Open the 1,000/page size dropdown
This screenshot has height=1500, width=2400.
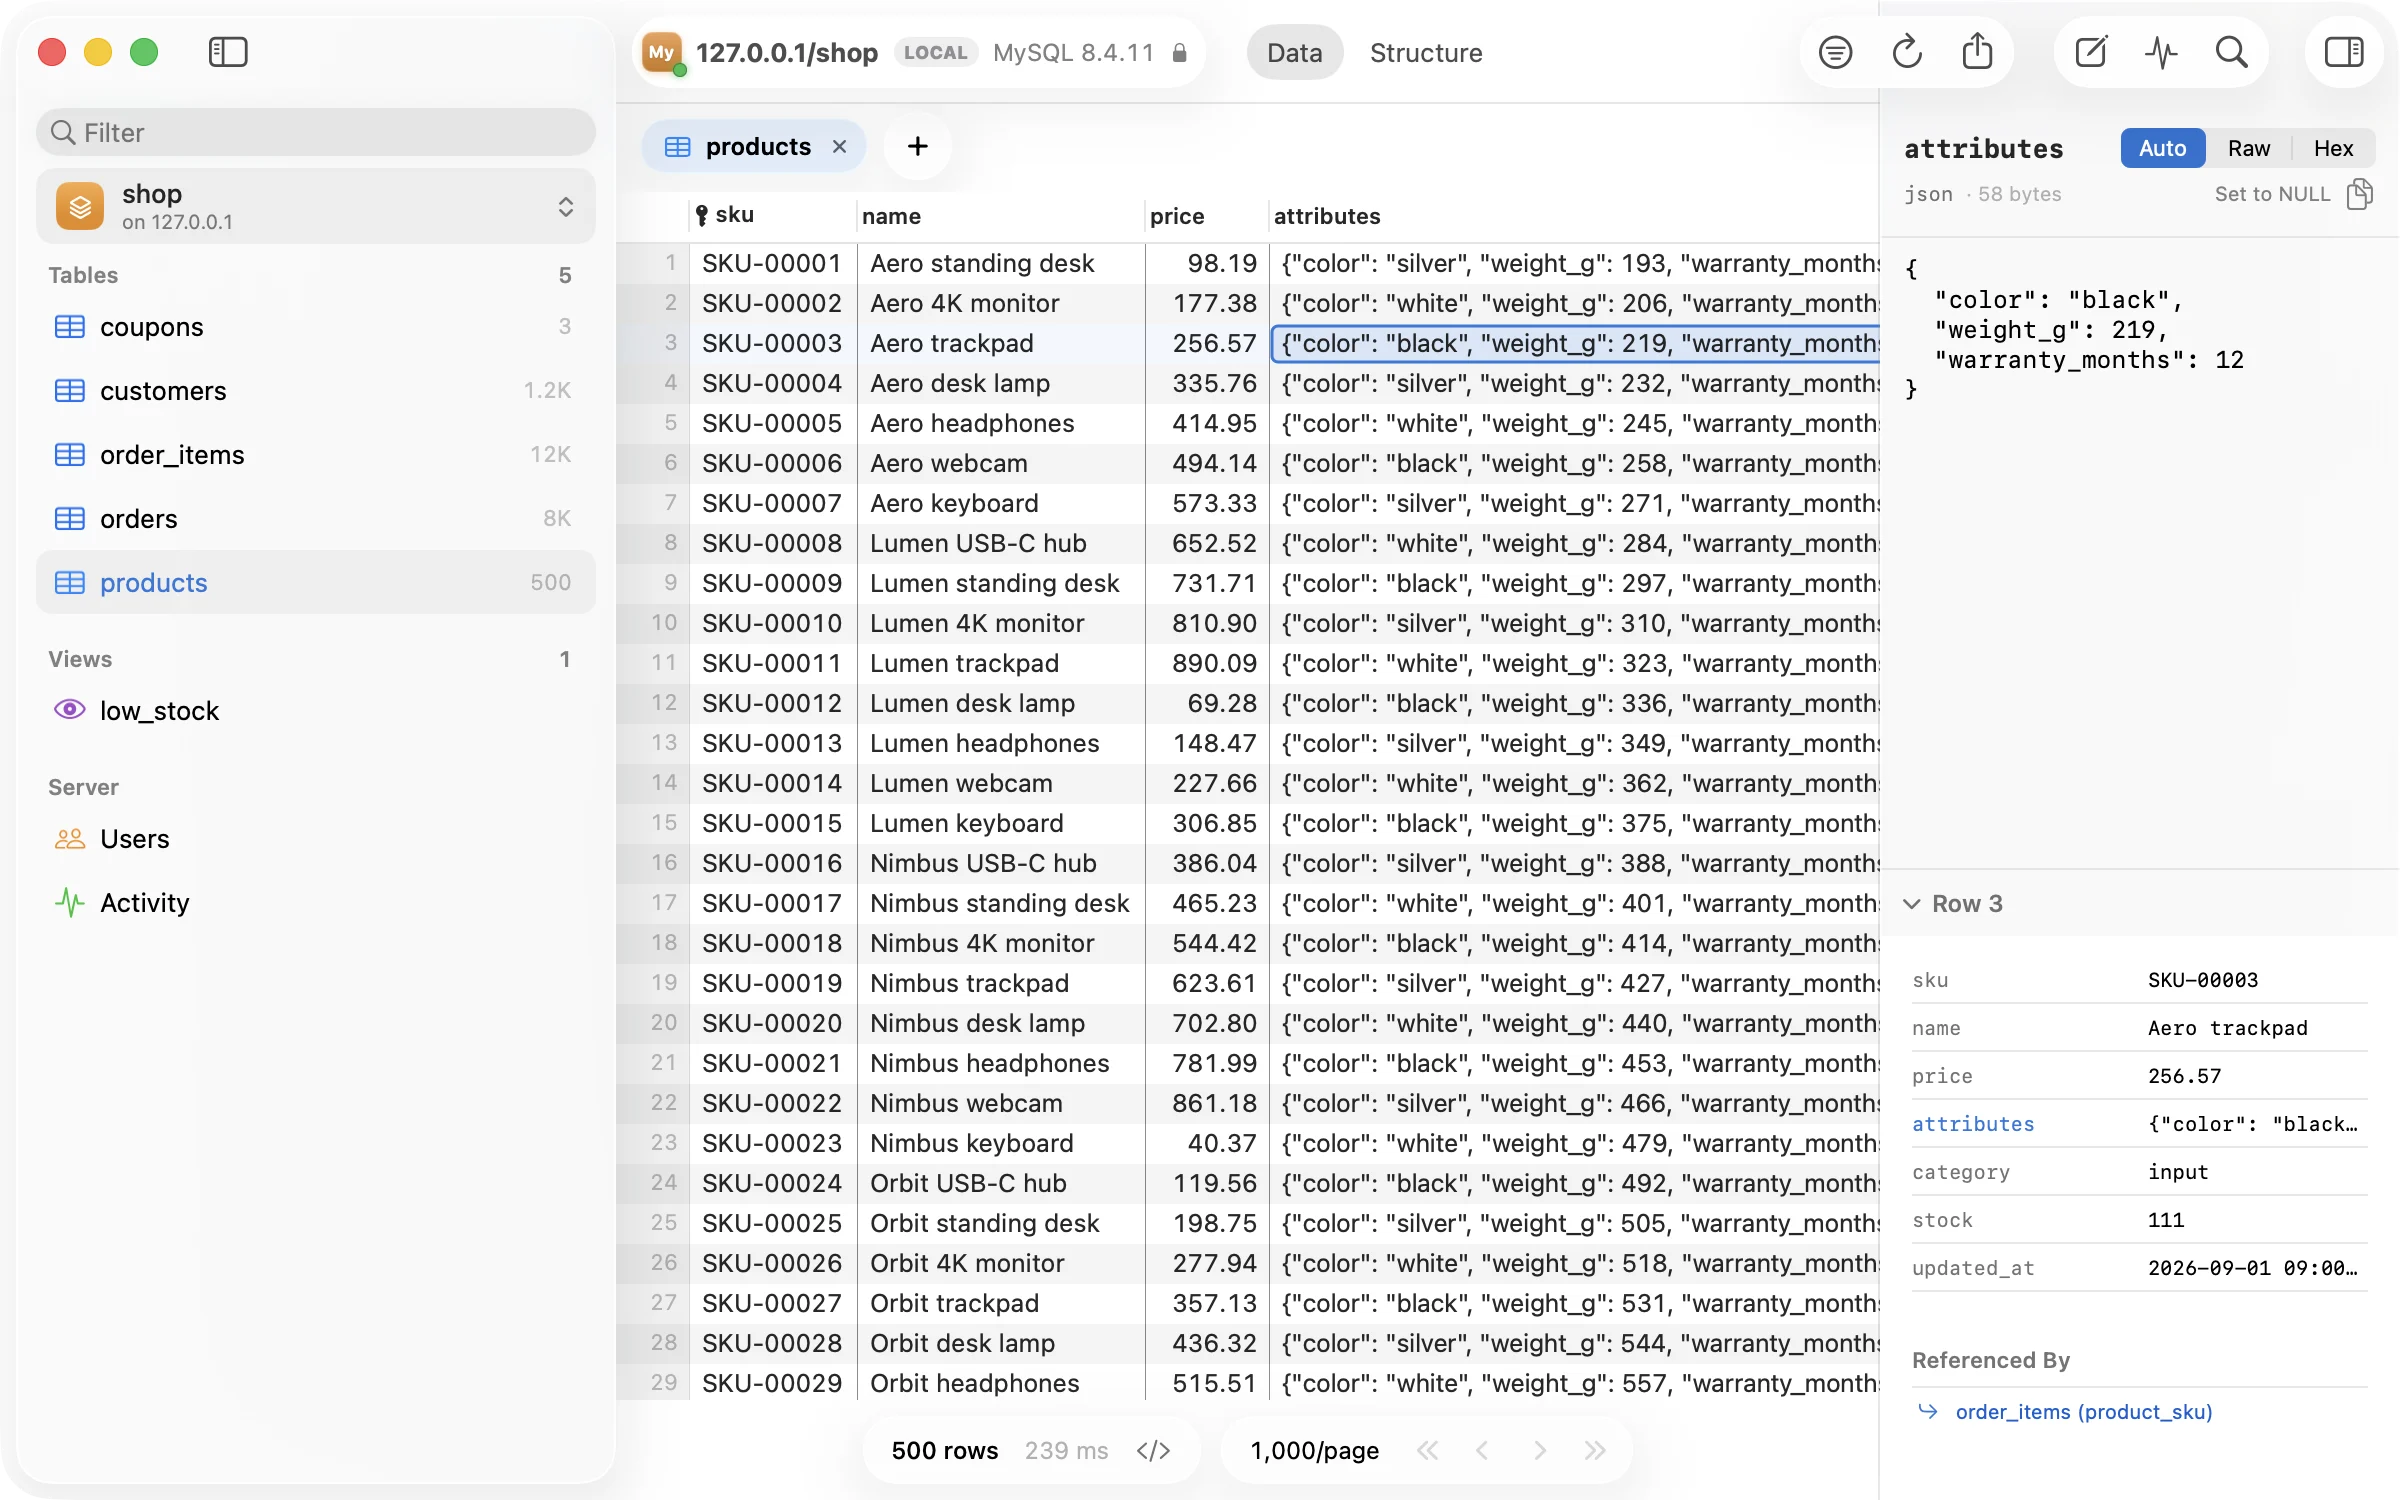[x=1314, y=1450]
